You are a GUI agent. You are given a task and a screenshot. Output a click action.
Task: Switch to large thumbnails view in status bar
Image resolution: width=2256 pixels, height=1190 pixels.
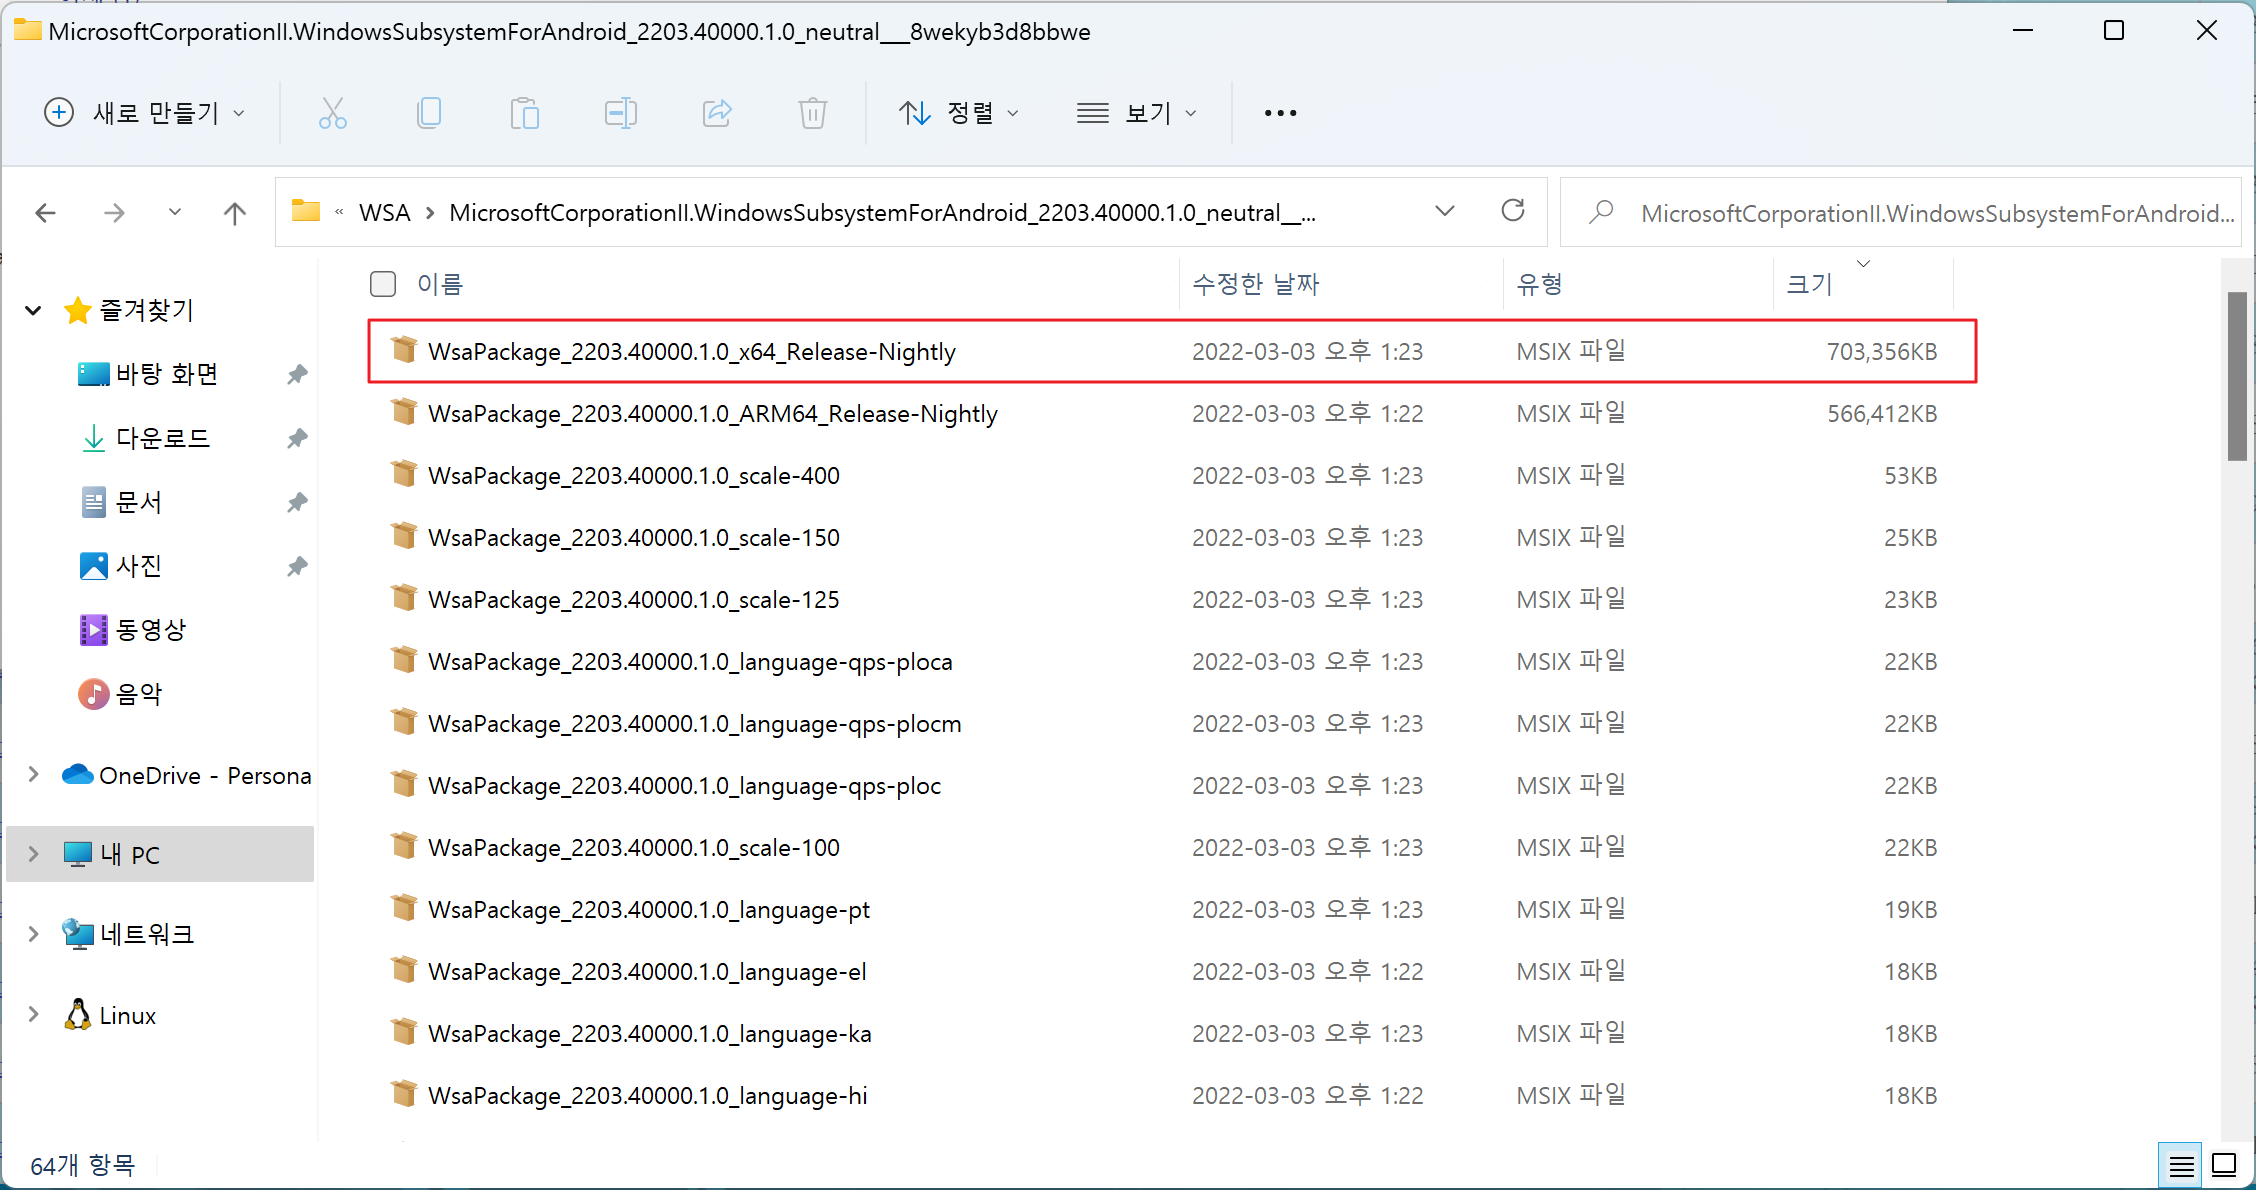point(2224,1165)
